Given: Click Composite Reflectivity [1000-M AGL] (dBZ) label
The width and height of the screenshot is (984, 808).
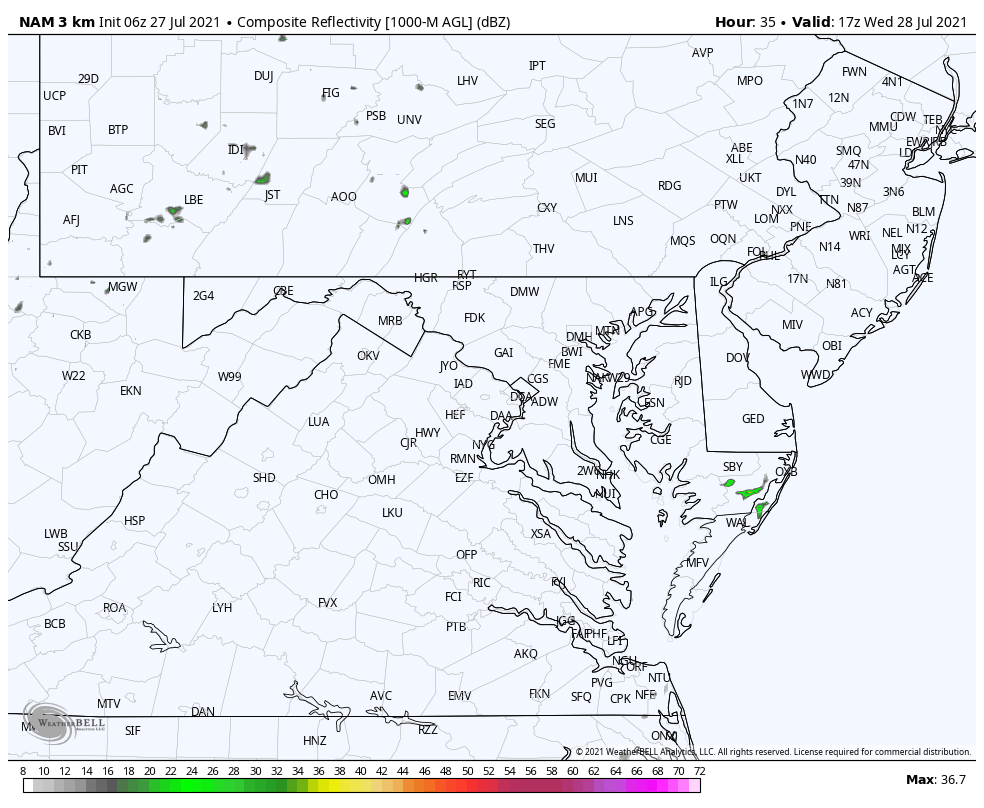Looking at the screenshot, I should pyautogui.click(x=373, y=22).
